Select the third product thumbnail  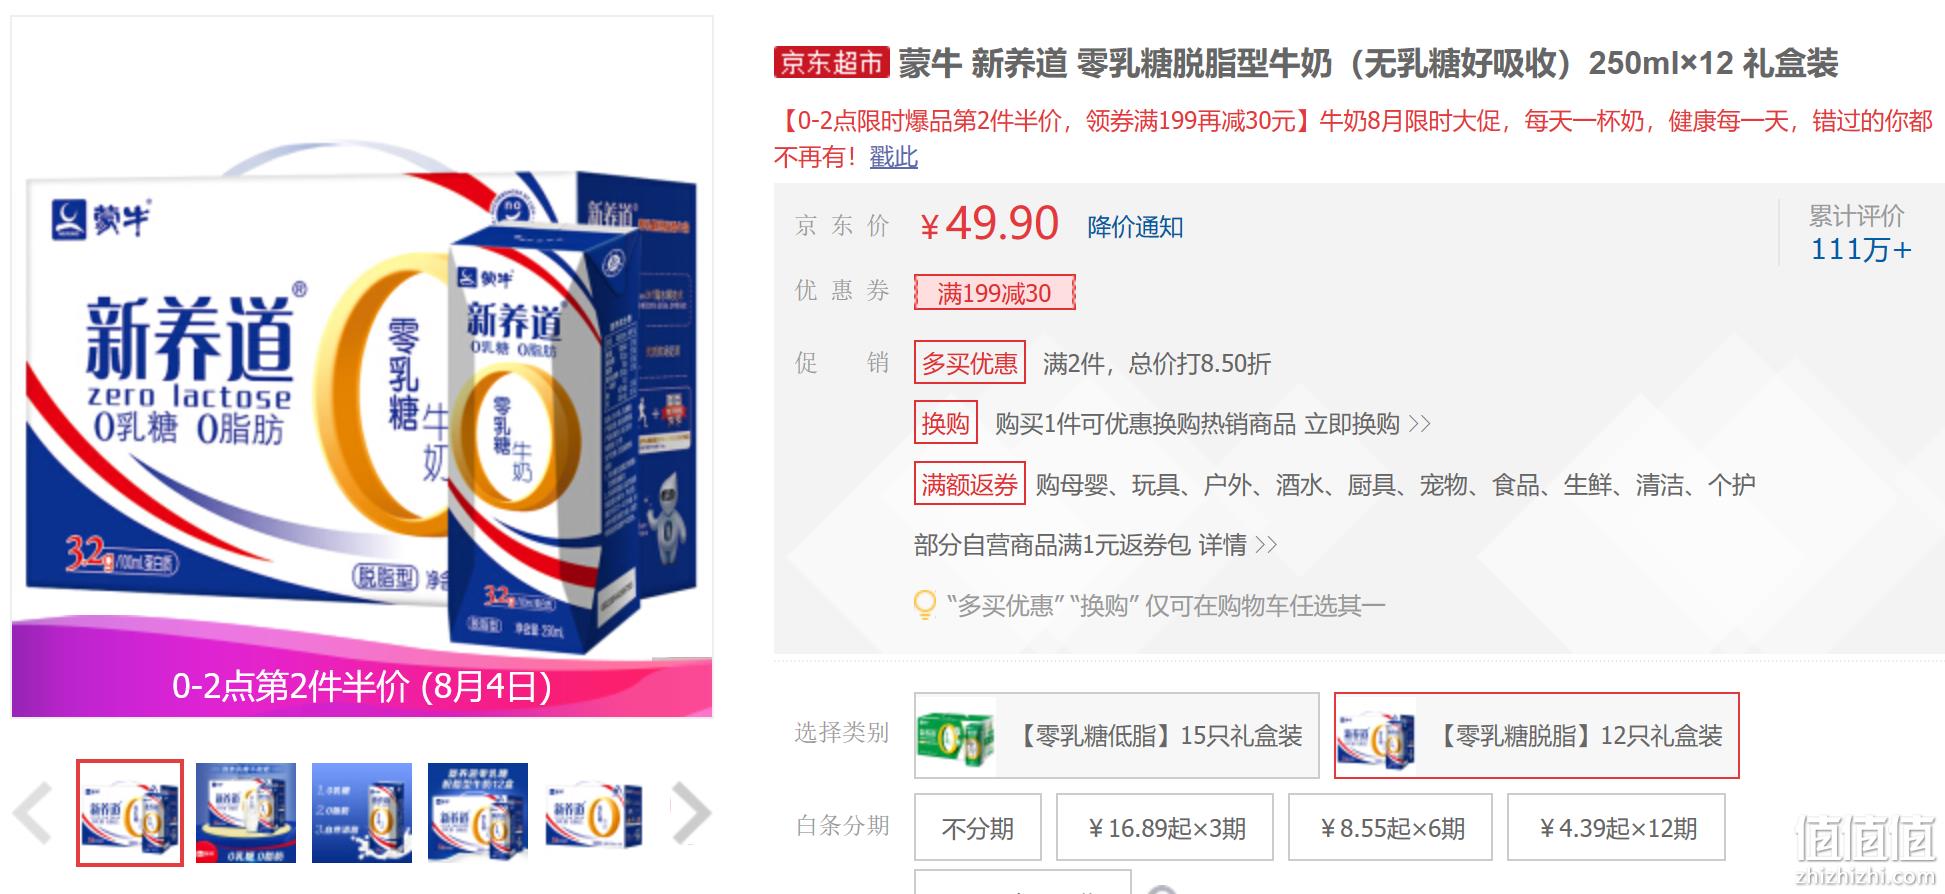[362, 813]
